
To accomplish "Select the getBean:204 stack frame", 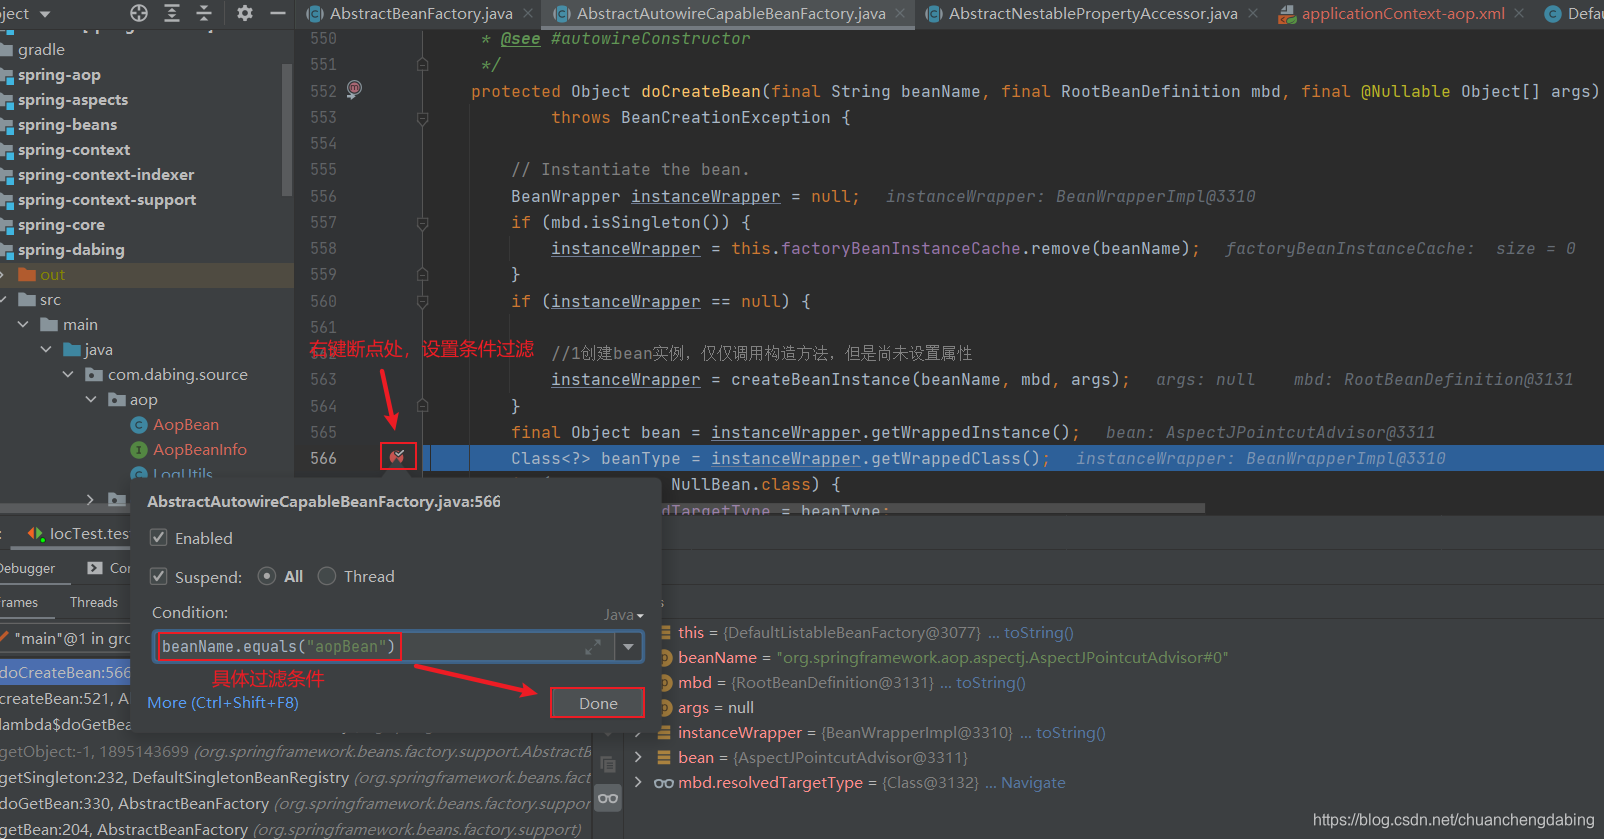I will click(296, 829).
